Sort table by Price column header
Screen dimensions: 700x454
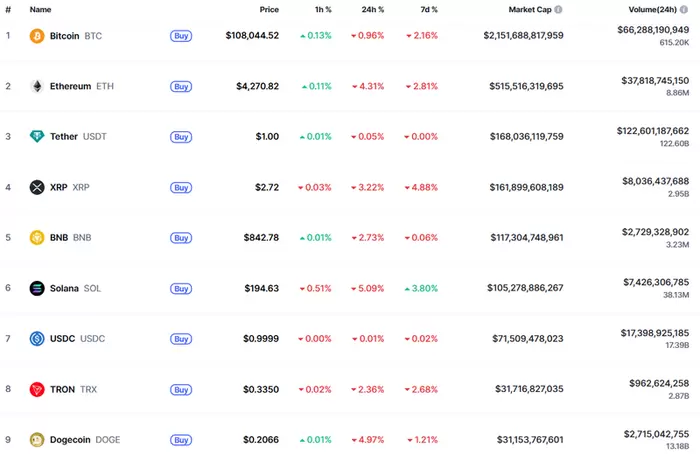pos(269,9)
